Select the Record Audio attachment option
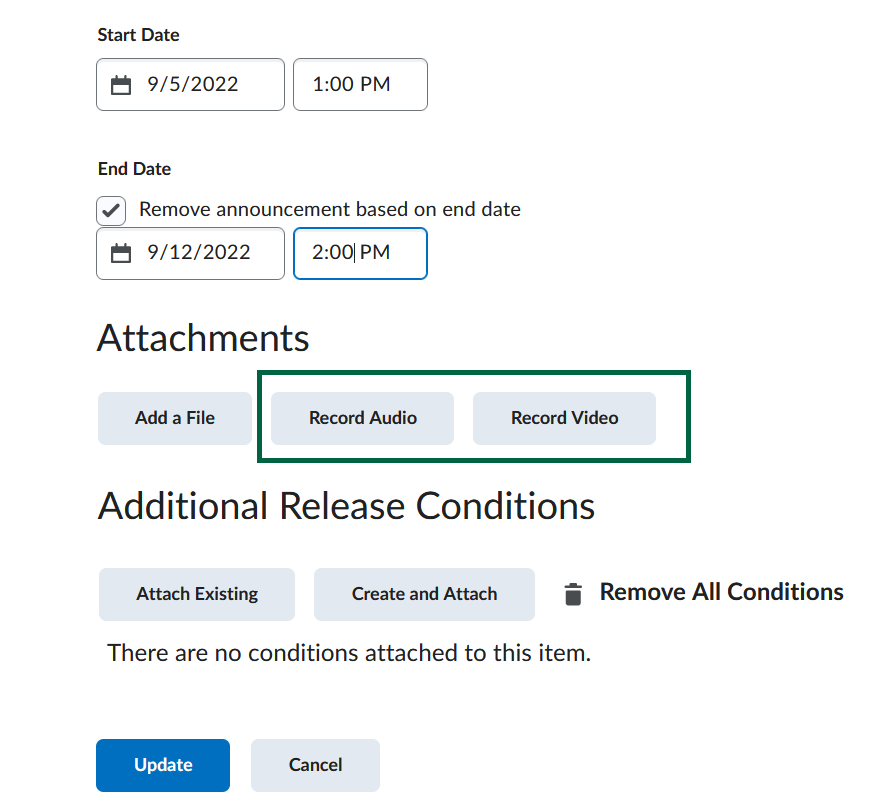This screenshot has height=809, width=876. click(361, 418)
